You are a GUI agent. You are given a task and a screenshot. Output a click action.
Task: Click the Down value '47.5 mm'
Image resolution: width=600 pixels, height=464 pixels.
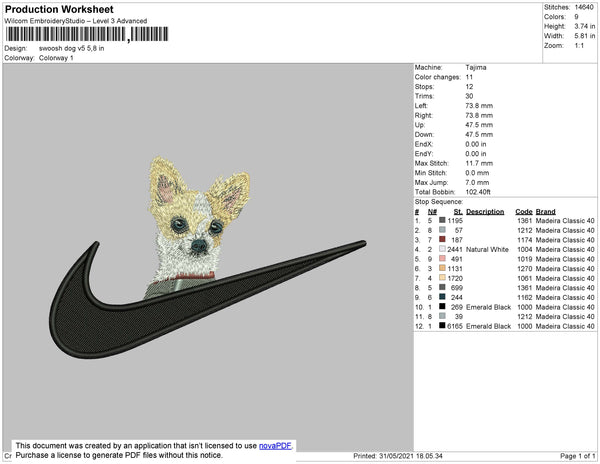[479, 135]
